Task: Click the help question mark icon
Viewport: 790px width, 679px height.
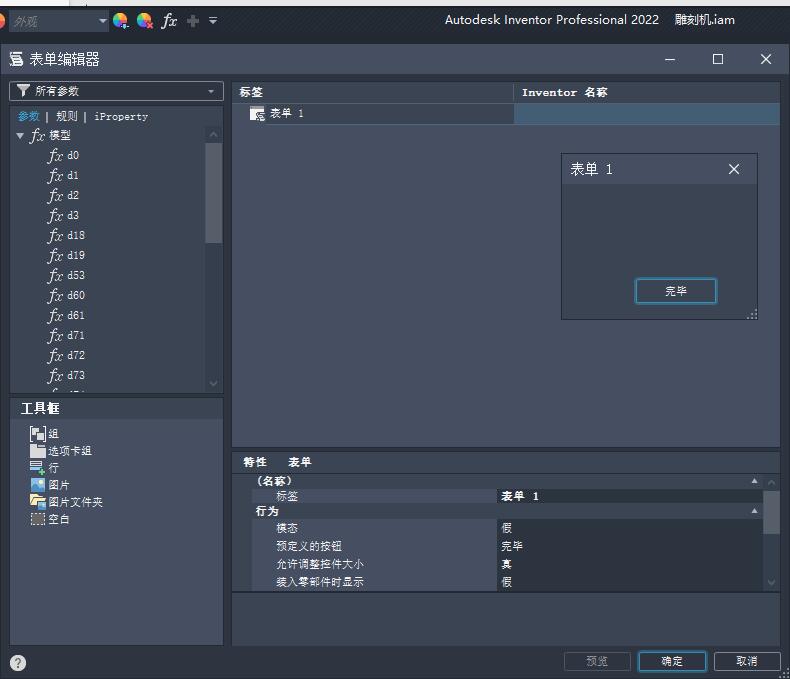Action: [18, 663]
